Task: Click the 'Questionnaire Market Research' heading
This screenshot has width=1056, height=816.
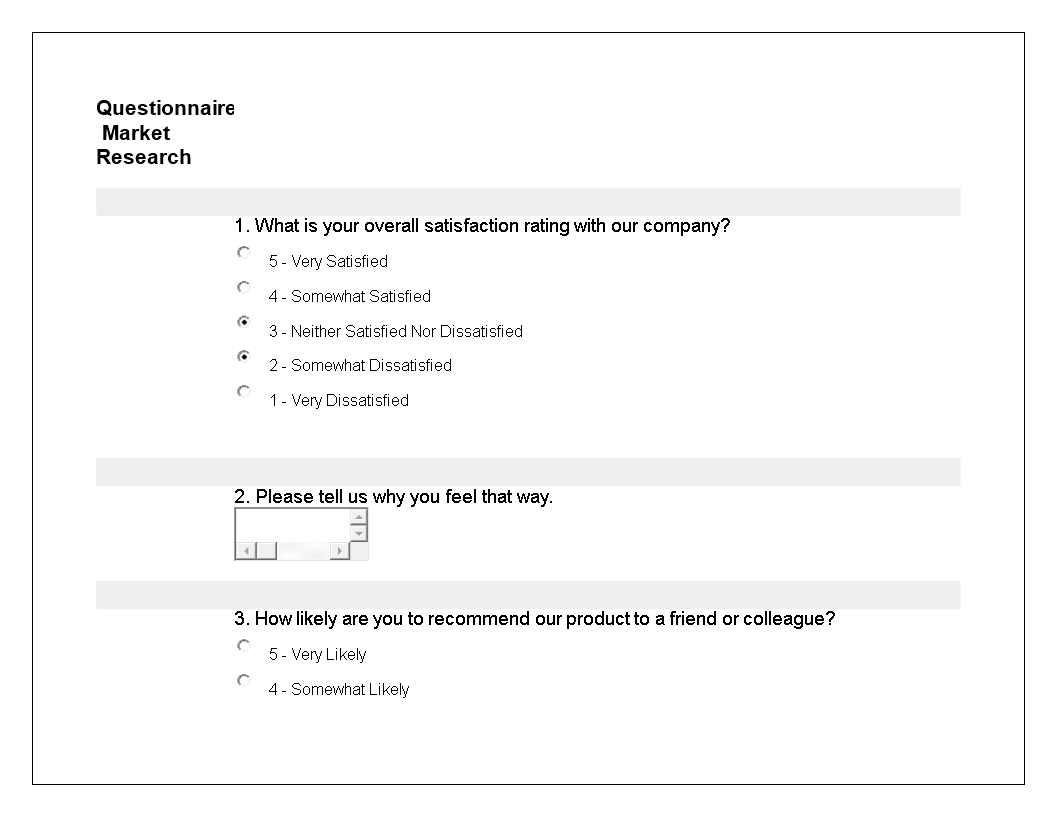Action: click(x=165, y=133)
